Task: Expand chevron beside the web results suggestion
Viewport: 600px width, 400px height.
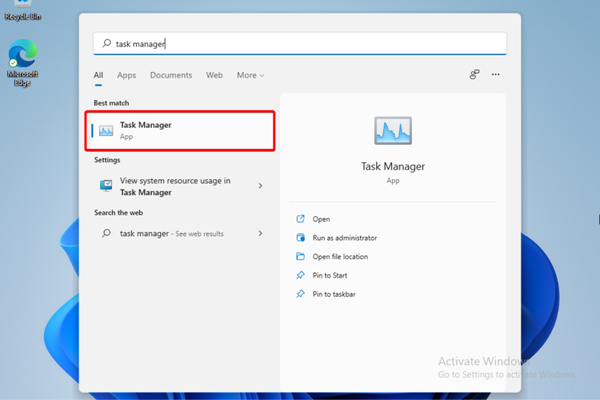Action: point(261,233)
